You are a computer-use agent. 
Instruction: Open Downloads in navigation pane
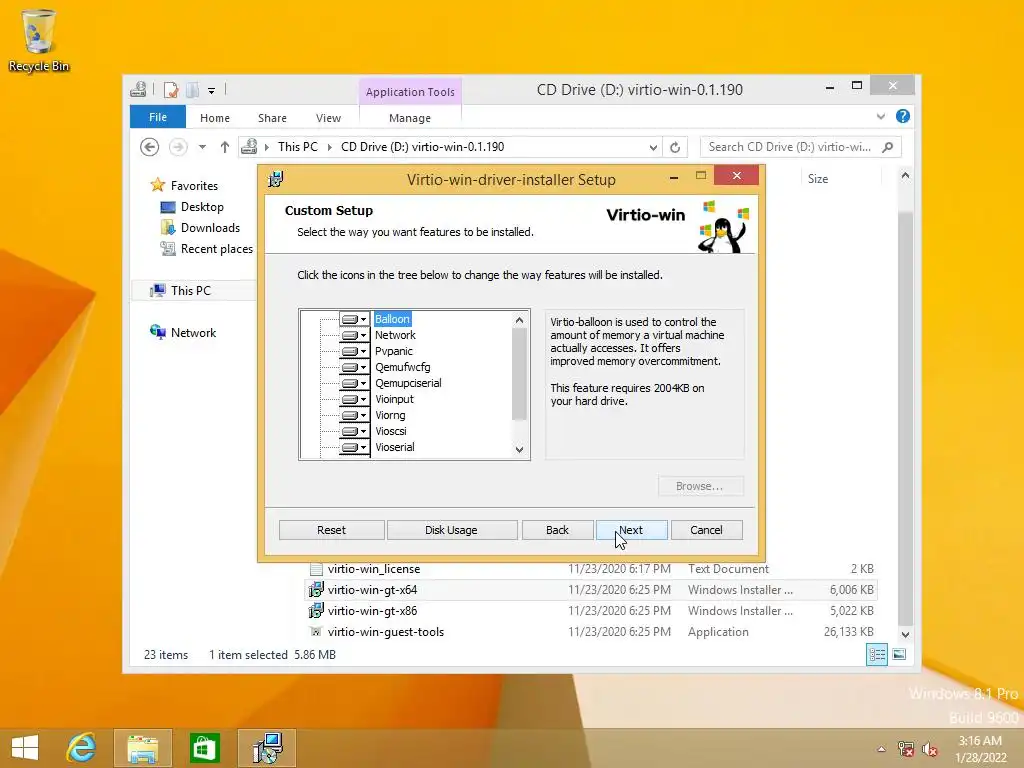(210, 228)
